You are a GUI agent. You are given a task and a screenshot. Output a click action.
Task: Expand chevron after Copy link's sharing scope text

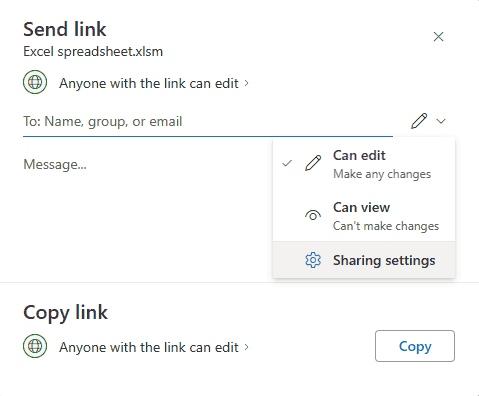pos(246,347)
